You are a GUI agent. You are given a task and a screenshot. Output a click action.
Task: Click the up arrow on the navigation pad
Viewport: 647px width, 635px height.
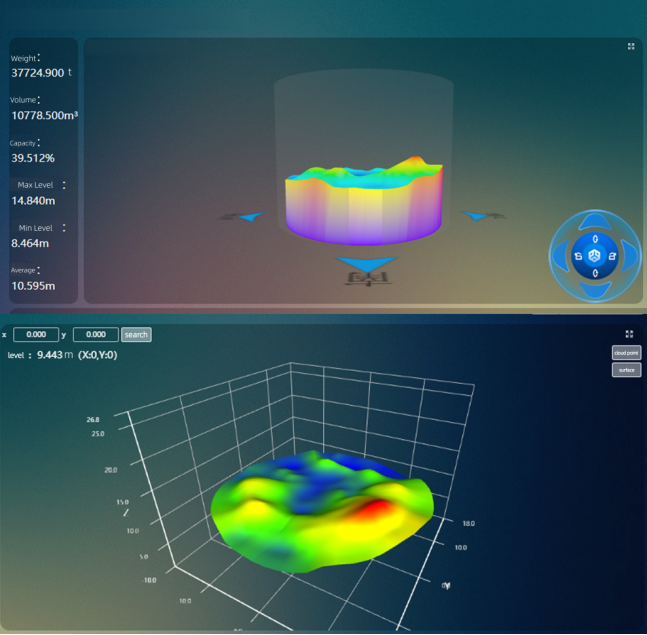(x=595, y=222)
